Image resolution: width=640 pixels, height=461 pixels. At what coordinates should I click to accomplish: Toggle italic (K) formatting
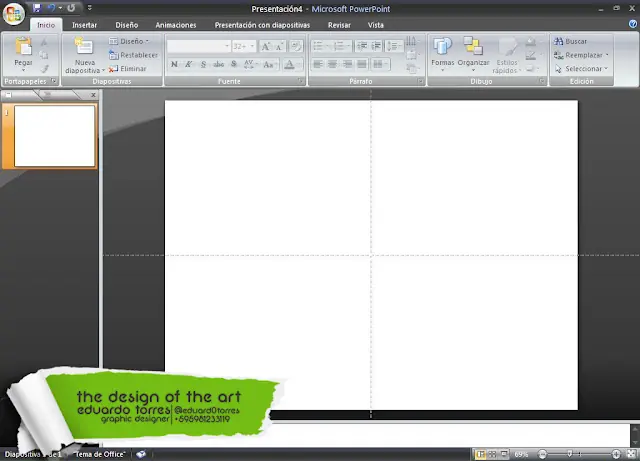(189, 64)
